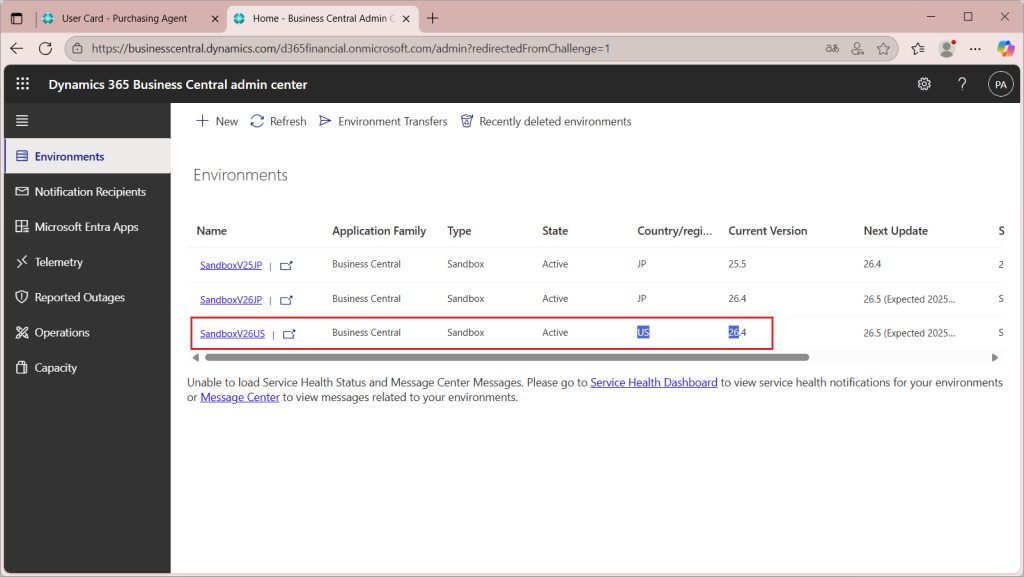
Task: Open Environment Transfers
Action: pos(383,121)
